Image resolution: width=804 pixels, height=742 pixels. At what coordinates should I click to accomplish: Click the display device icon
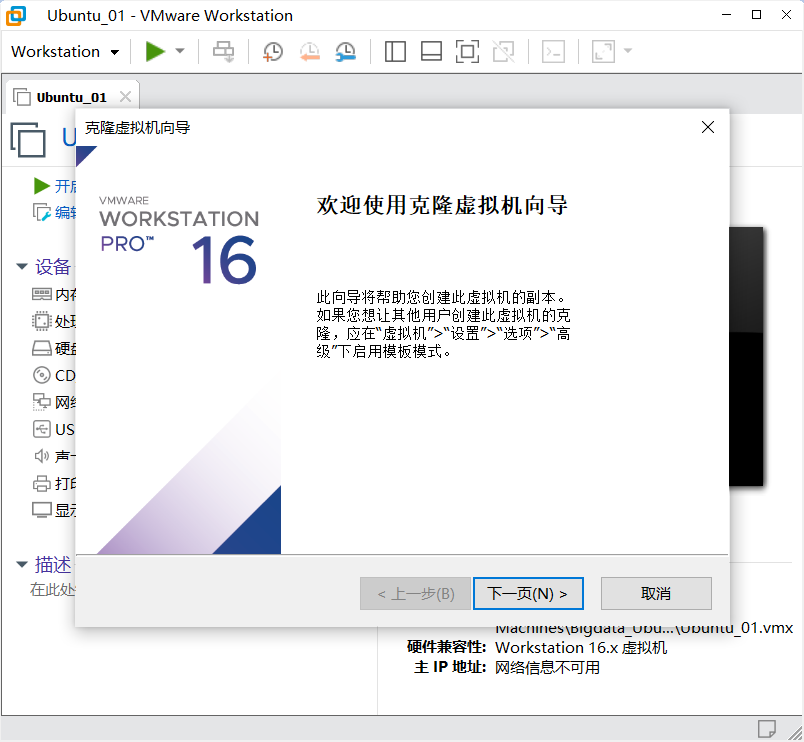click(42, 510)
